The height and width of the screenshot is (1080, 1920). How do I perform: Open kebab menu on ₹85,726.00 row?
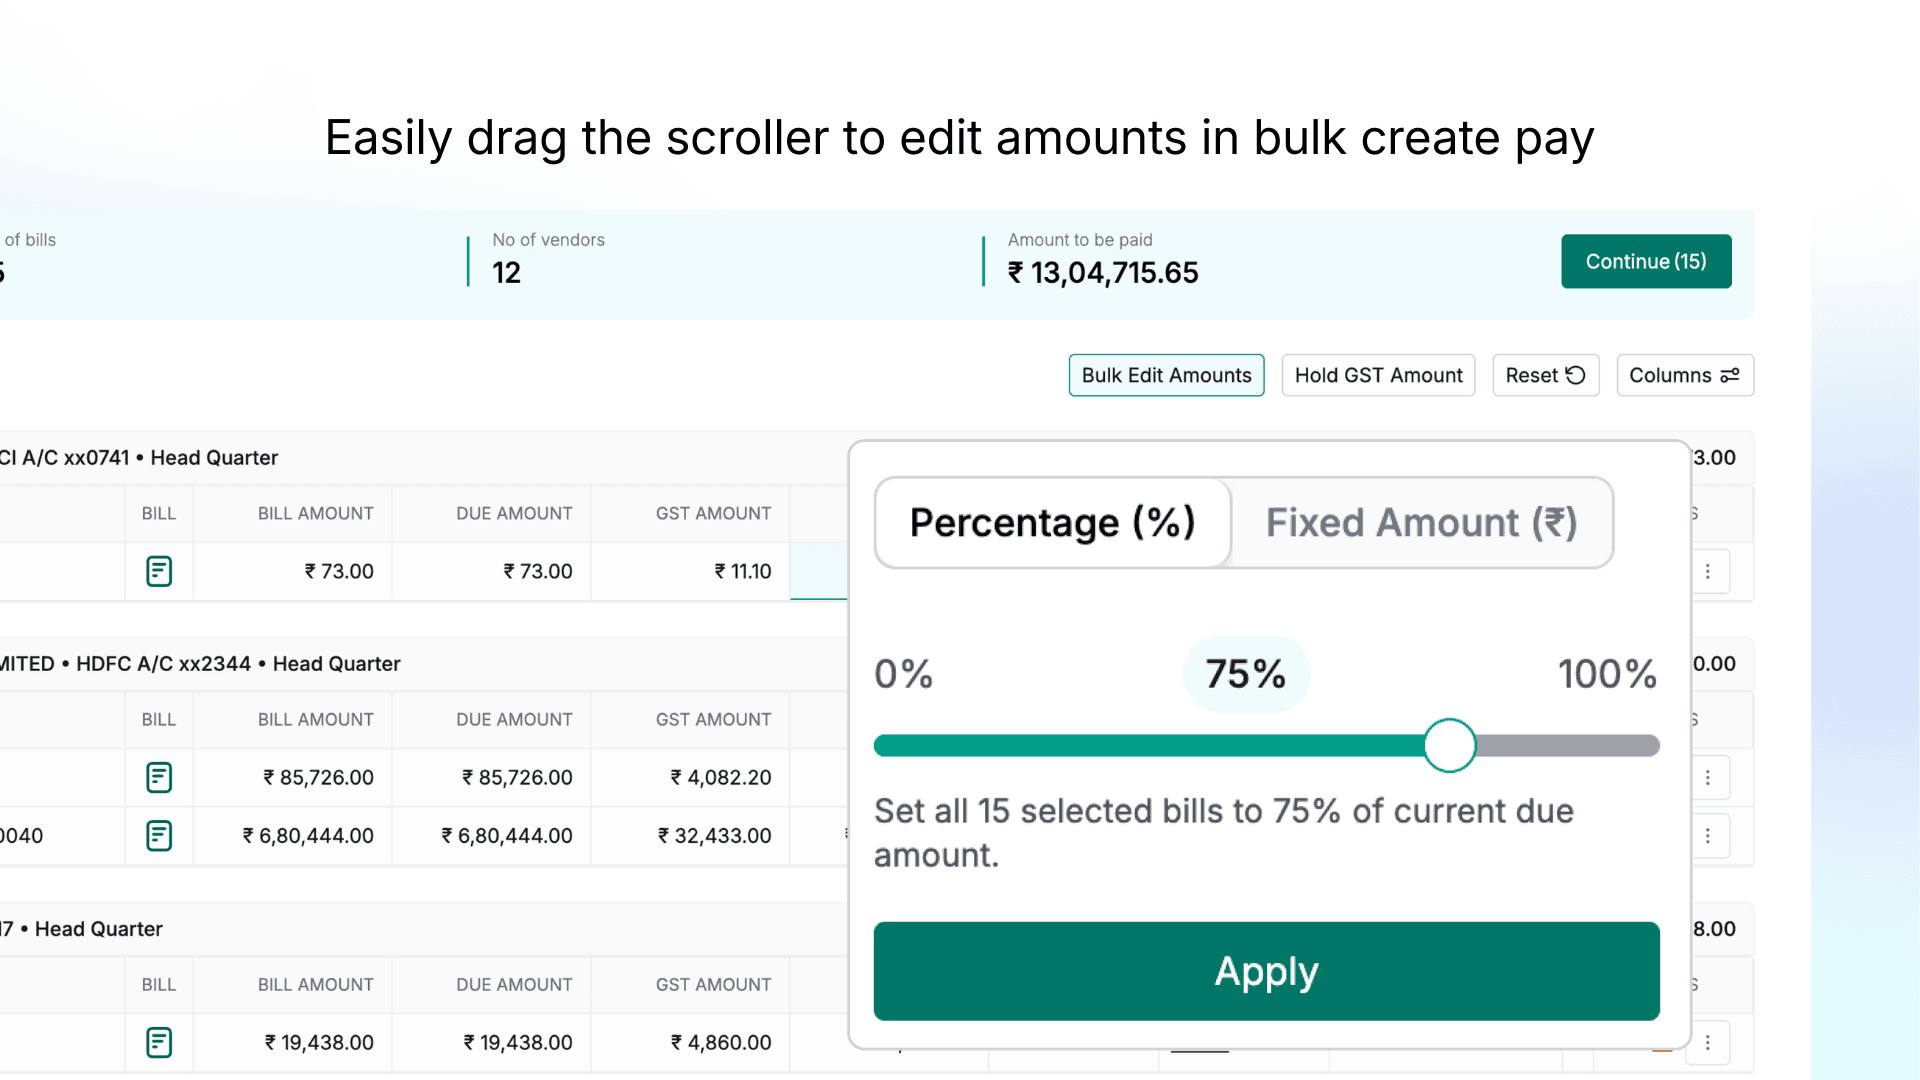(x=1709, y=777)
